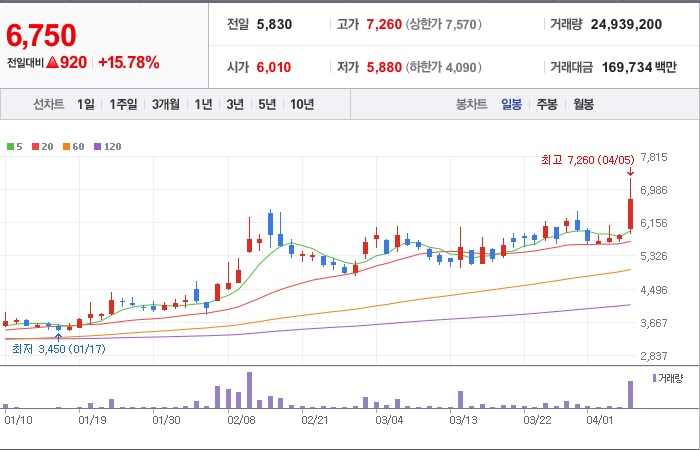
Task: Open the 3년 chart view
Action: tap(235, 104)
